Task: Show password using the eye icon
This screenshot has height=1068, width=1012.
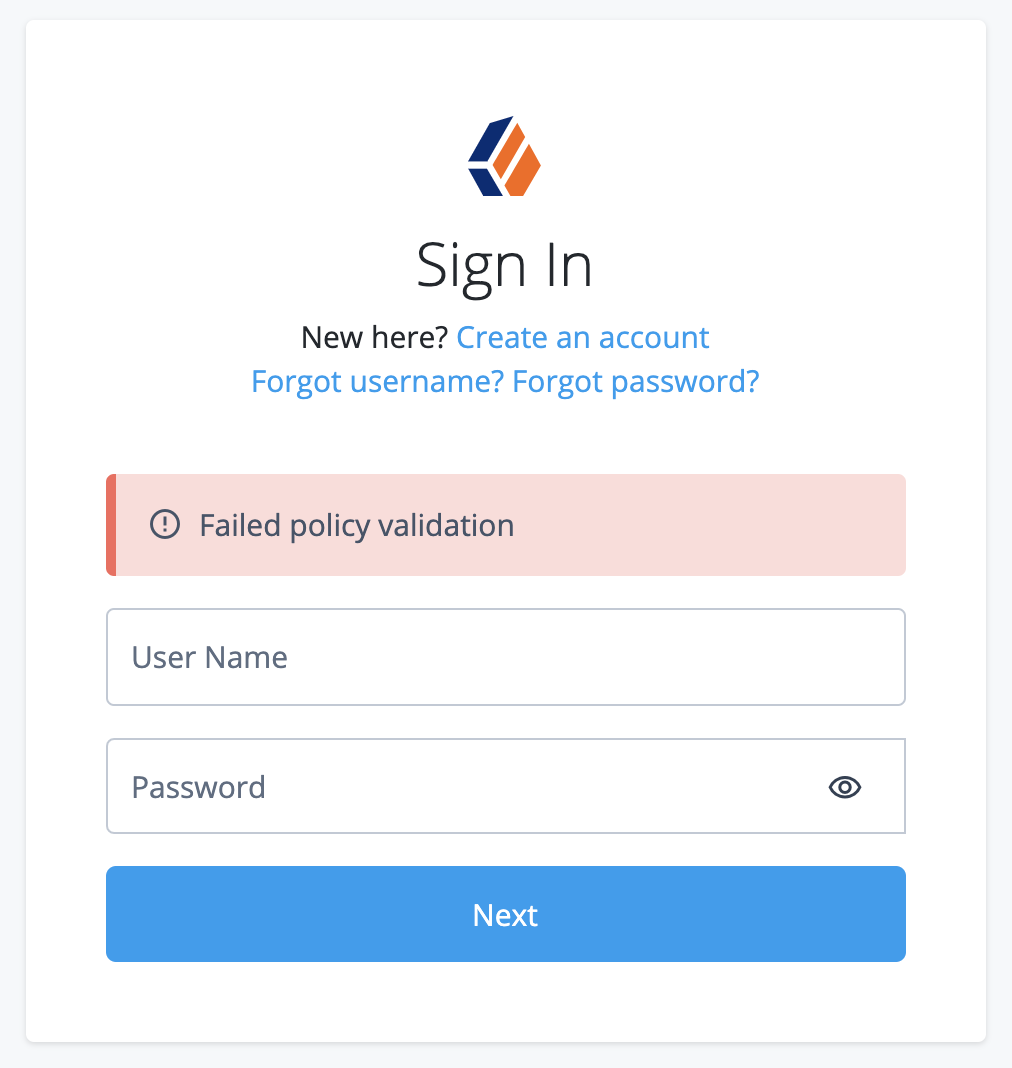Action: 845,787
